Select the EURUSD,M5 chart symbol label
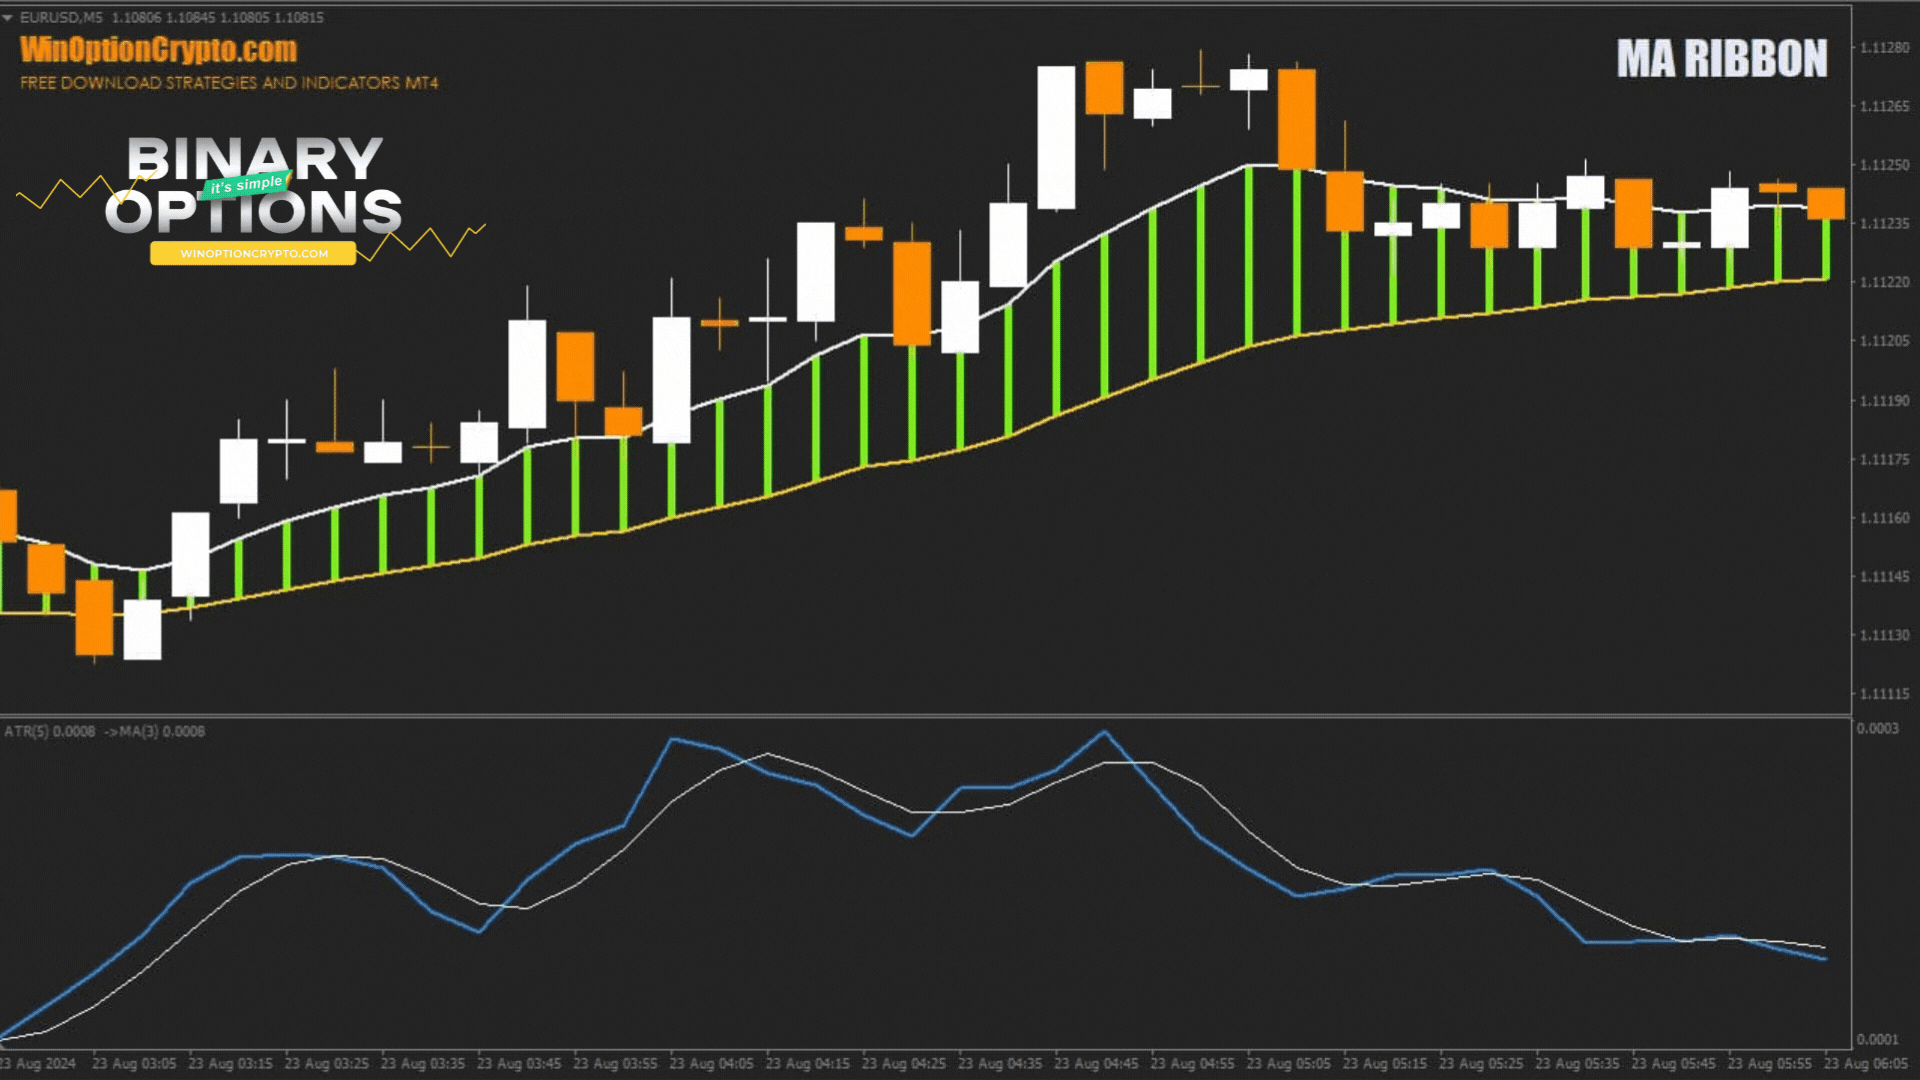Image resolution: width=1920 pixels, height=1080 pixels. pos(61,16)
